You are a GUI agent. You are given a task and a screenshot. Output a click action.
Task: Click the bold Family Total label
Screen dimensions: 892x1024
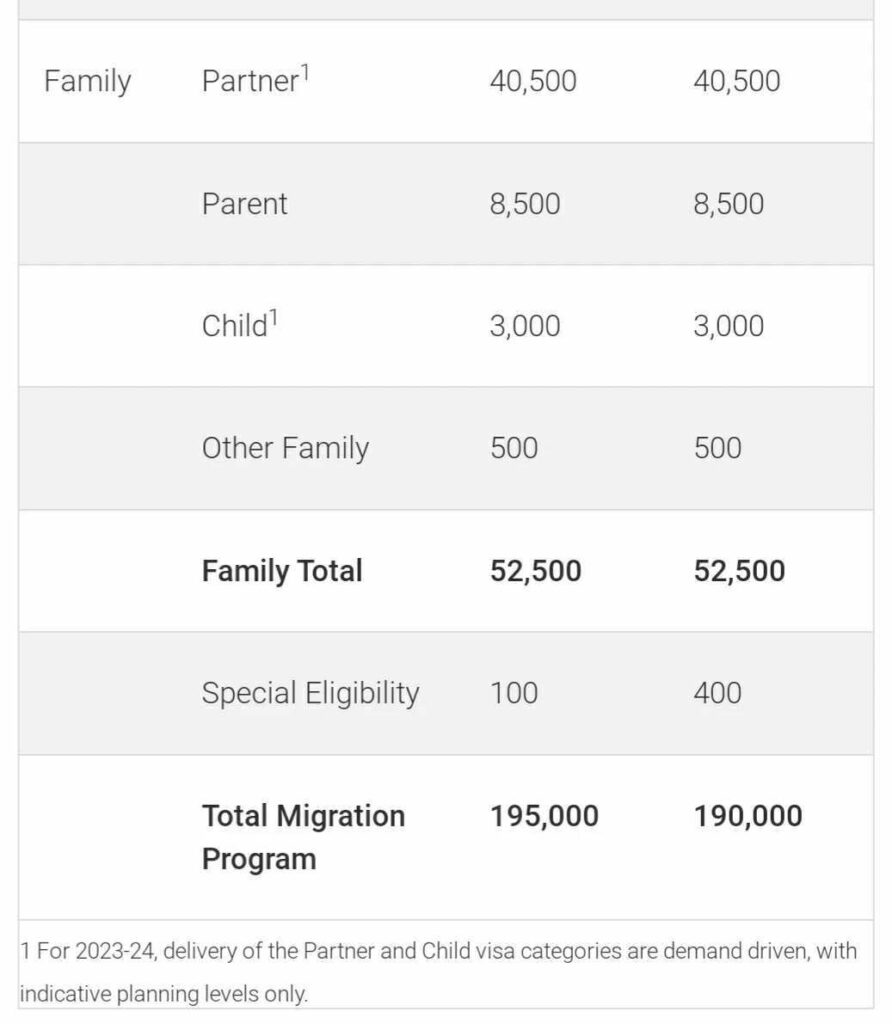tap(282, 571)
